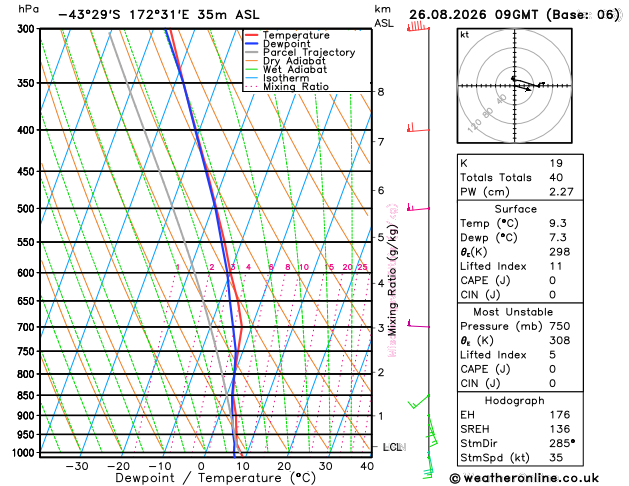The height and width of the screenshot is (486, 629).
Task: Click the wind barb at 500 hPa
Action: click(418, 207)
